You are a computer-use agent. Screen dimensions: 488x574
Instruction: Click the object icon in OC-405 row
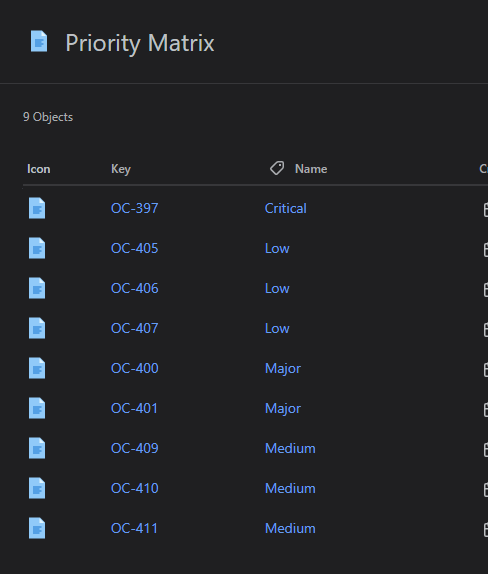pyautogui.click(x=37, y=248)
